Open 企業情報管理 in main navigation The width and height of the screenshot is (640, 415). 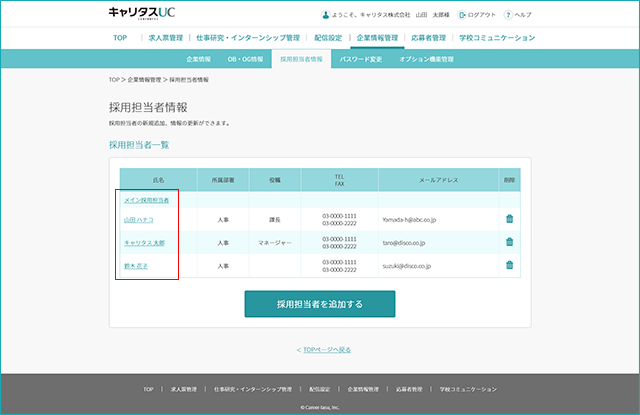coord(377,38)
